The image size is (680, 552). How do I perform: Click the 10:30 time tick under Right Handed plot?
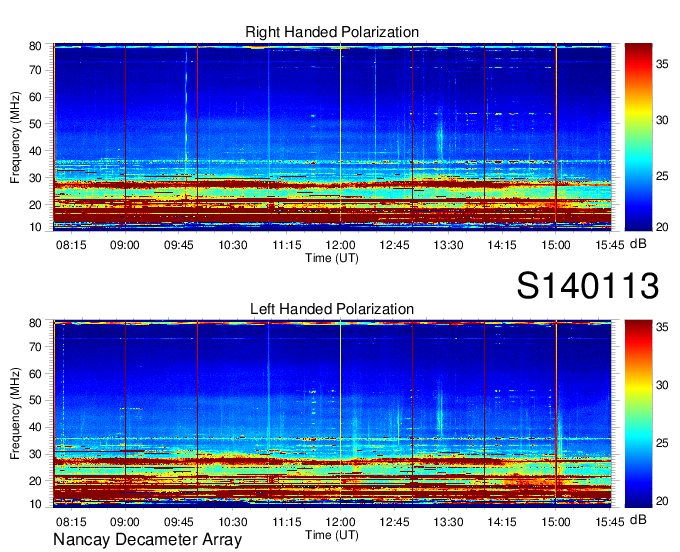click(x=233, y=245)
